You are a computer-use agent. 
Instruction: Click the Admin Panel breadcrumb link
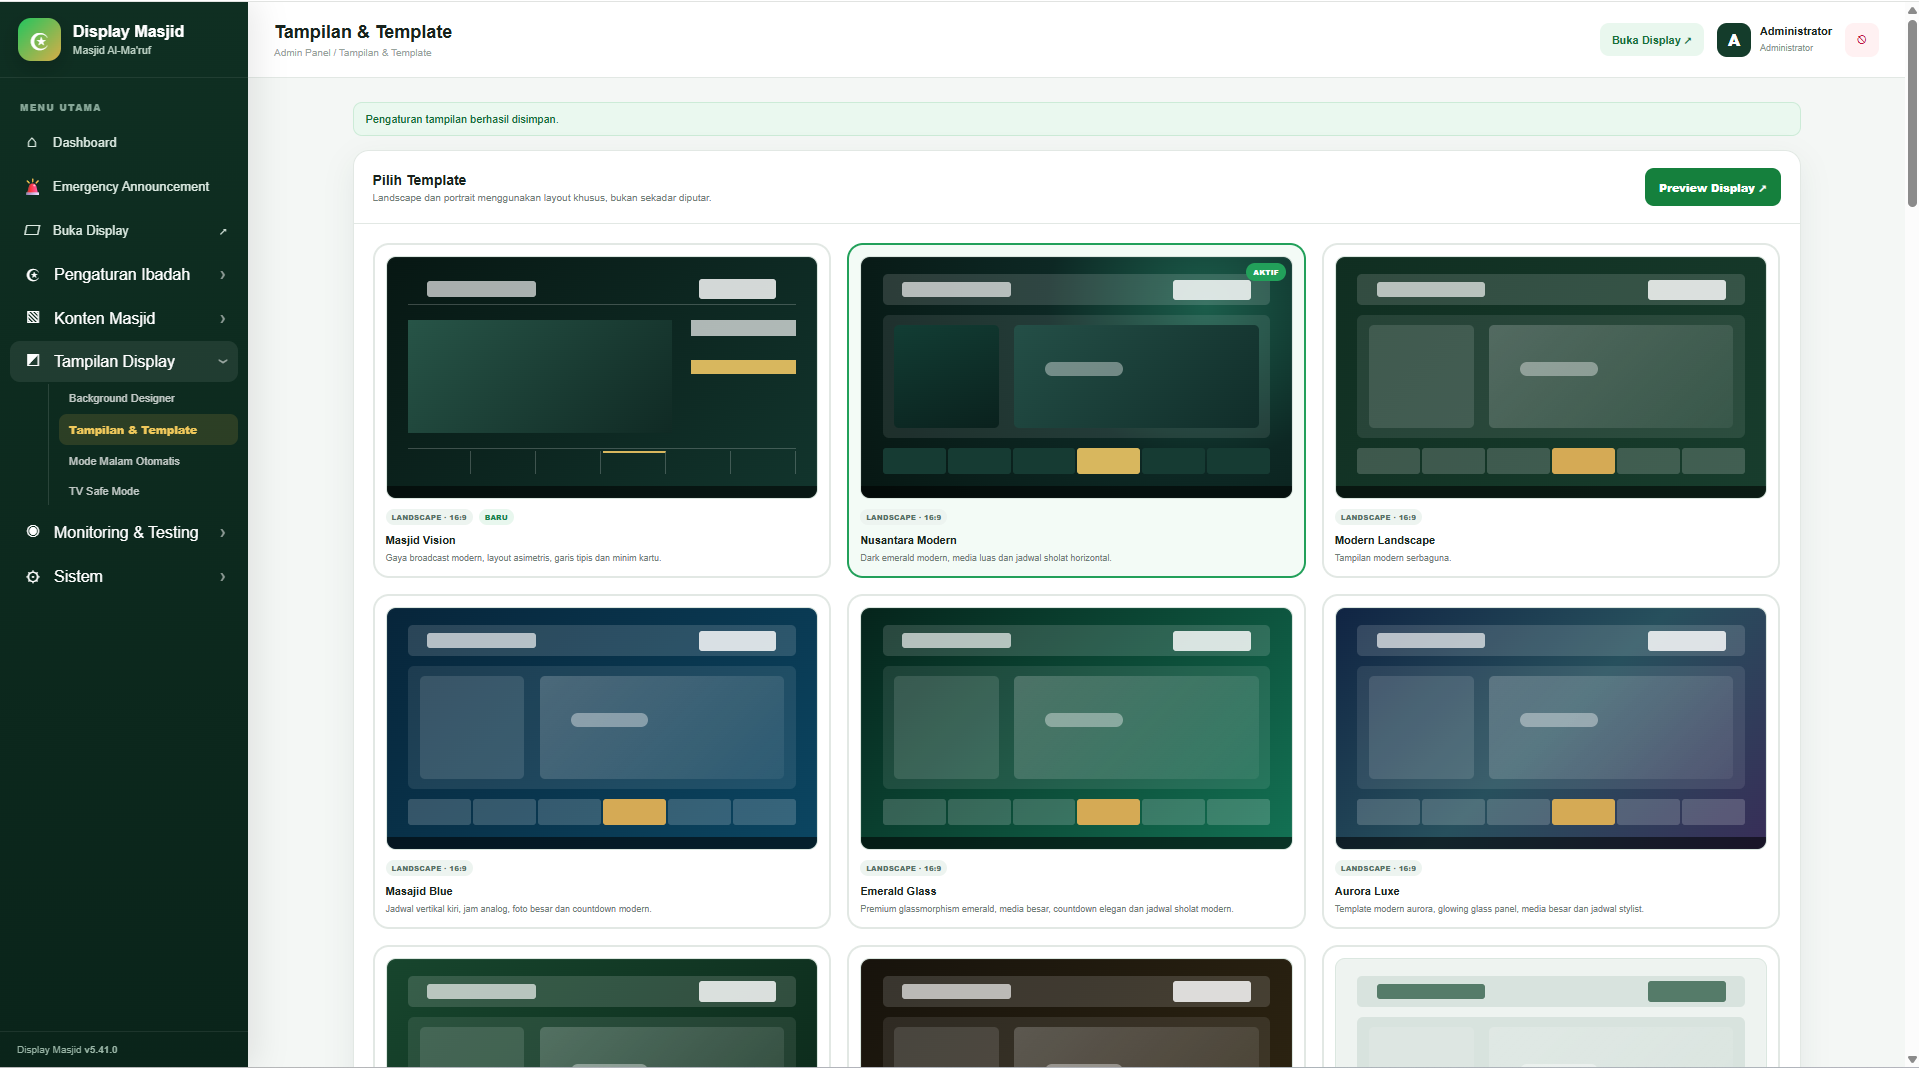click(x=302, y=53)
